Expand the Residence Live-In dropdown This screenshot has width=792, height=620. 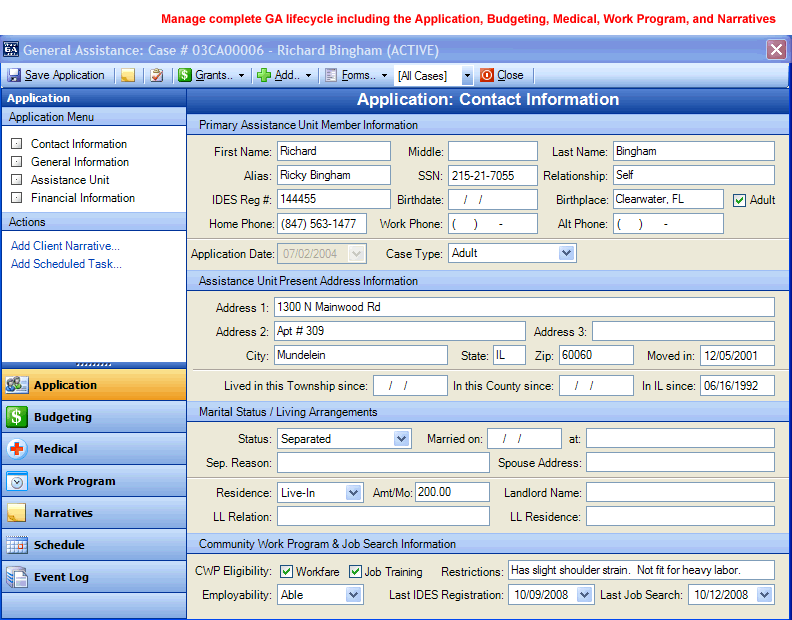[353, 493]
